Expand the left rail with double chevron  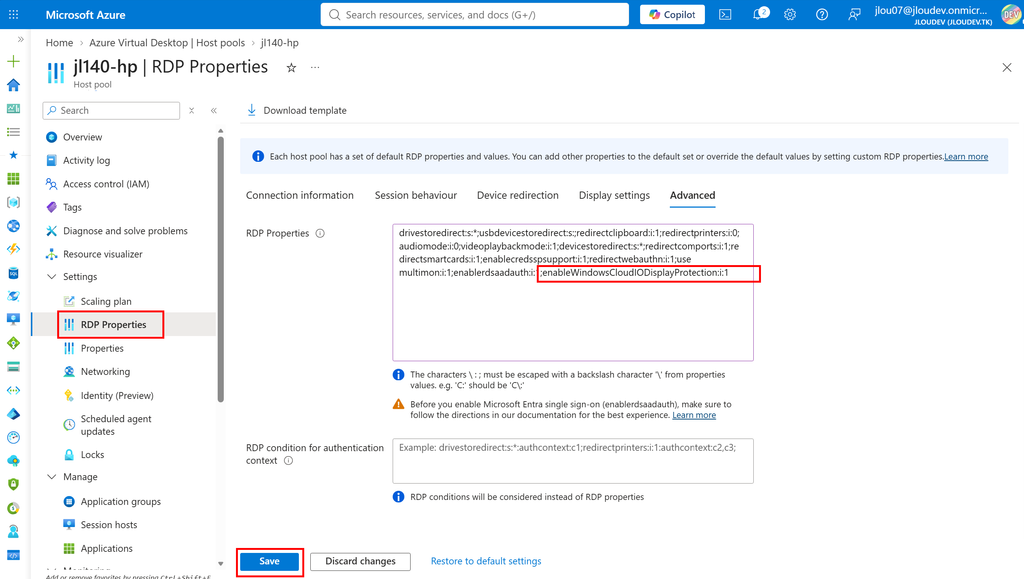tap(20, 39)
